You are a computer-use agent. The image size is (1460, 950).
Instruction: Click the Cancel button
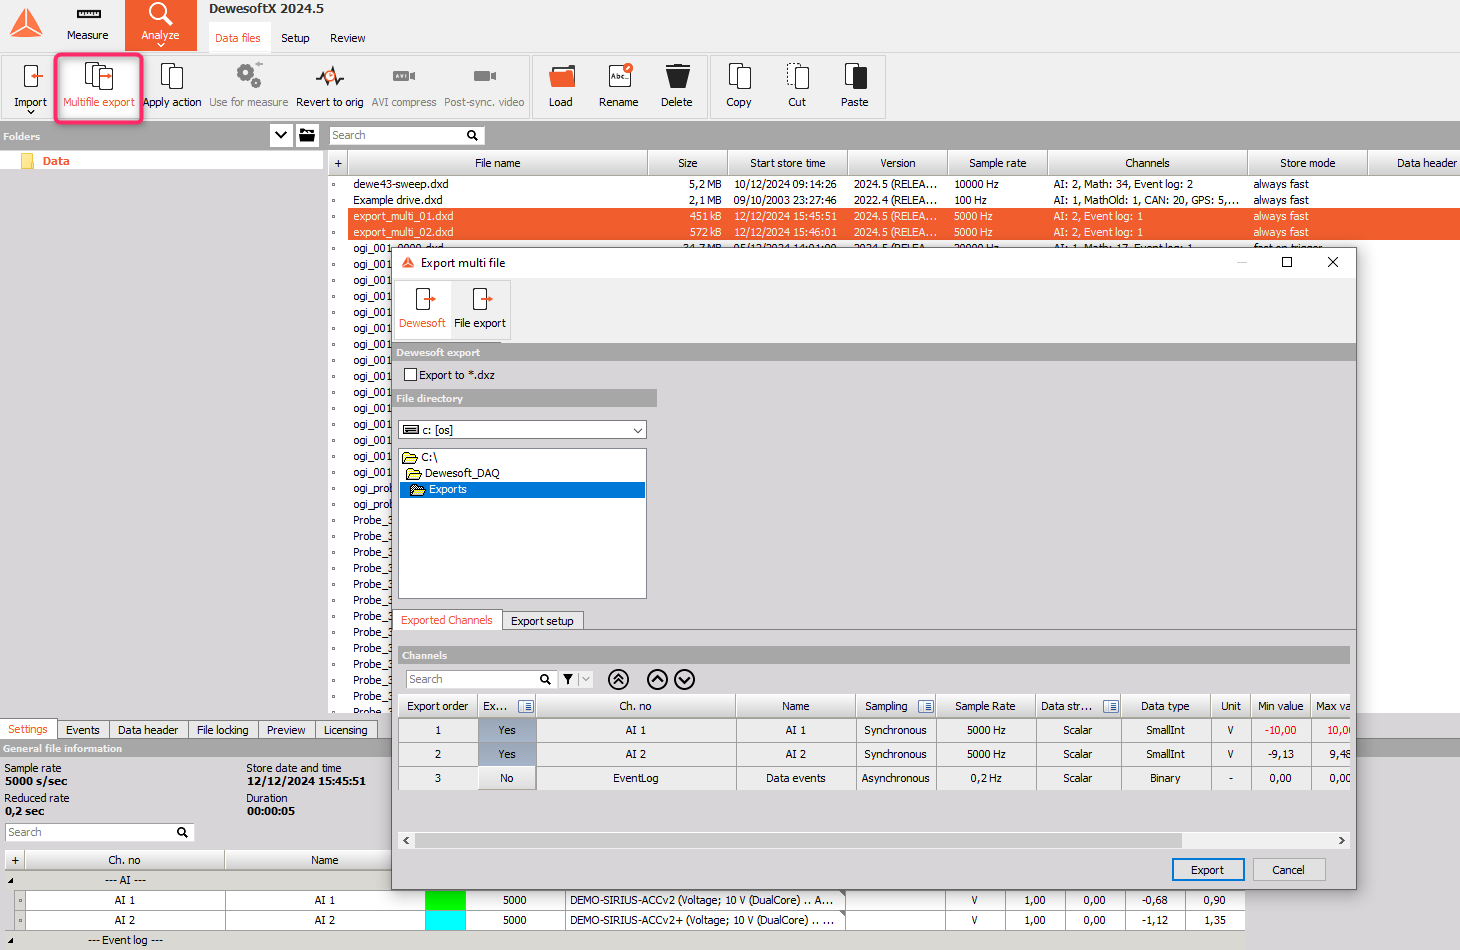tap(1289, 870)
